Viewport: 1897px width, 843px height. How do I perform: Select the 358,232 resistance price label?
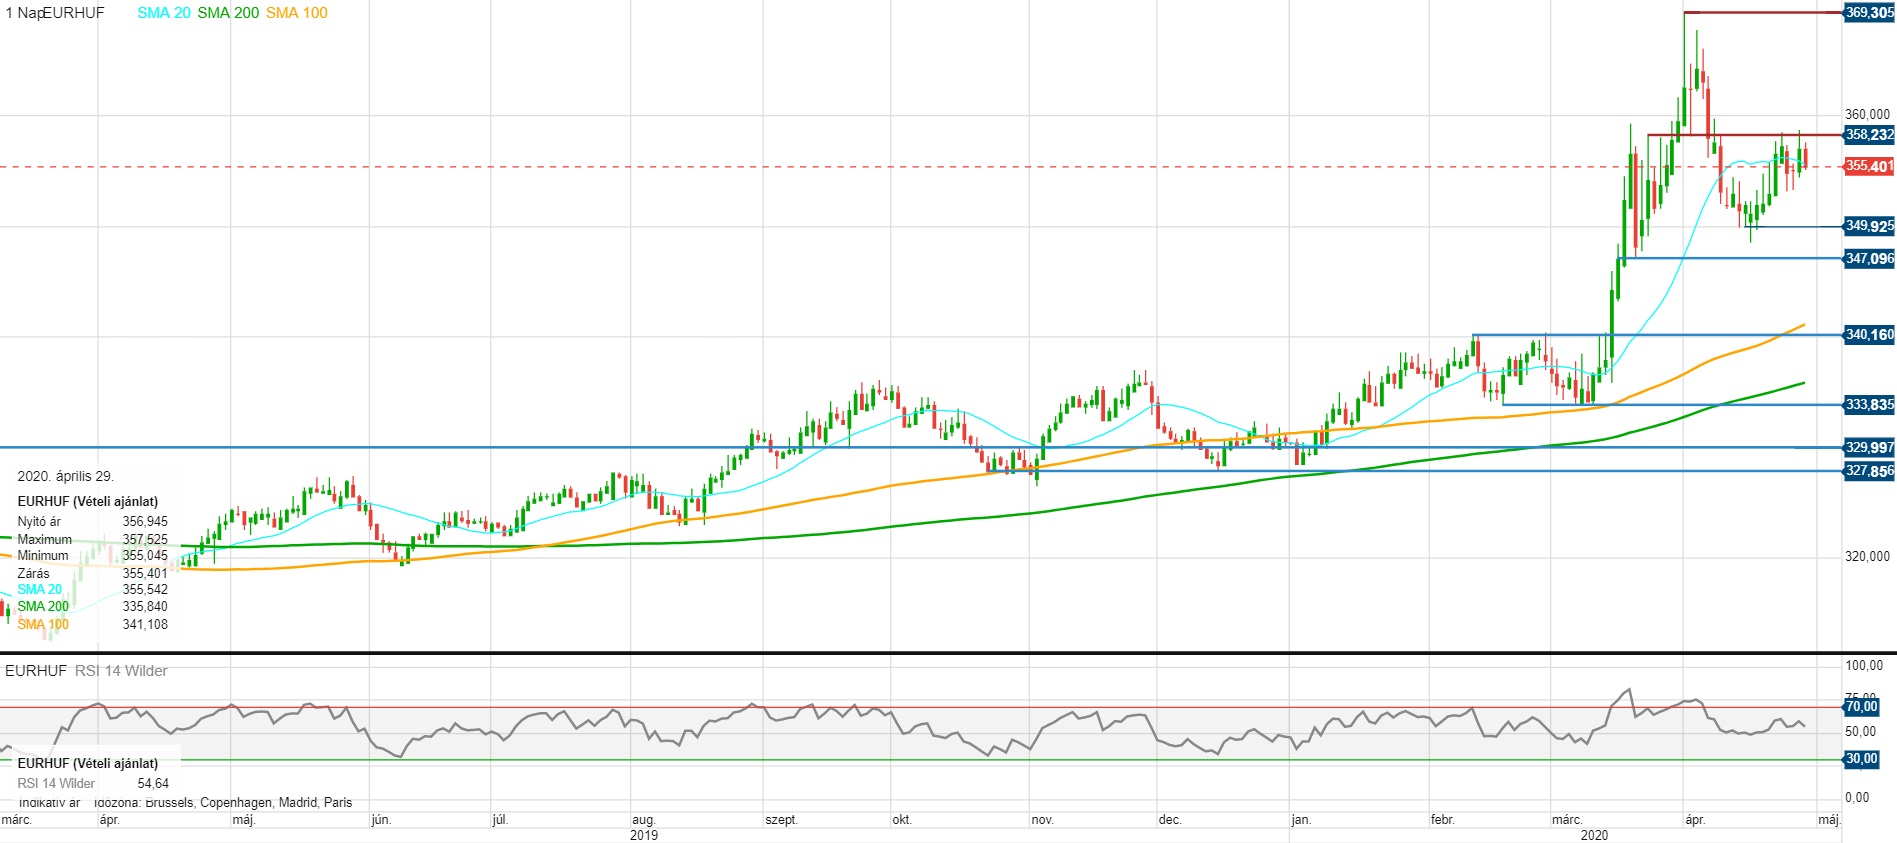1869,134
